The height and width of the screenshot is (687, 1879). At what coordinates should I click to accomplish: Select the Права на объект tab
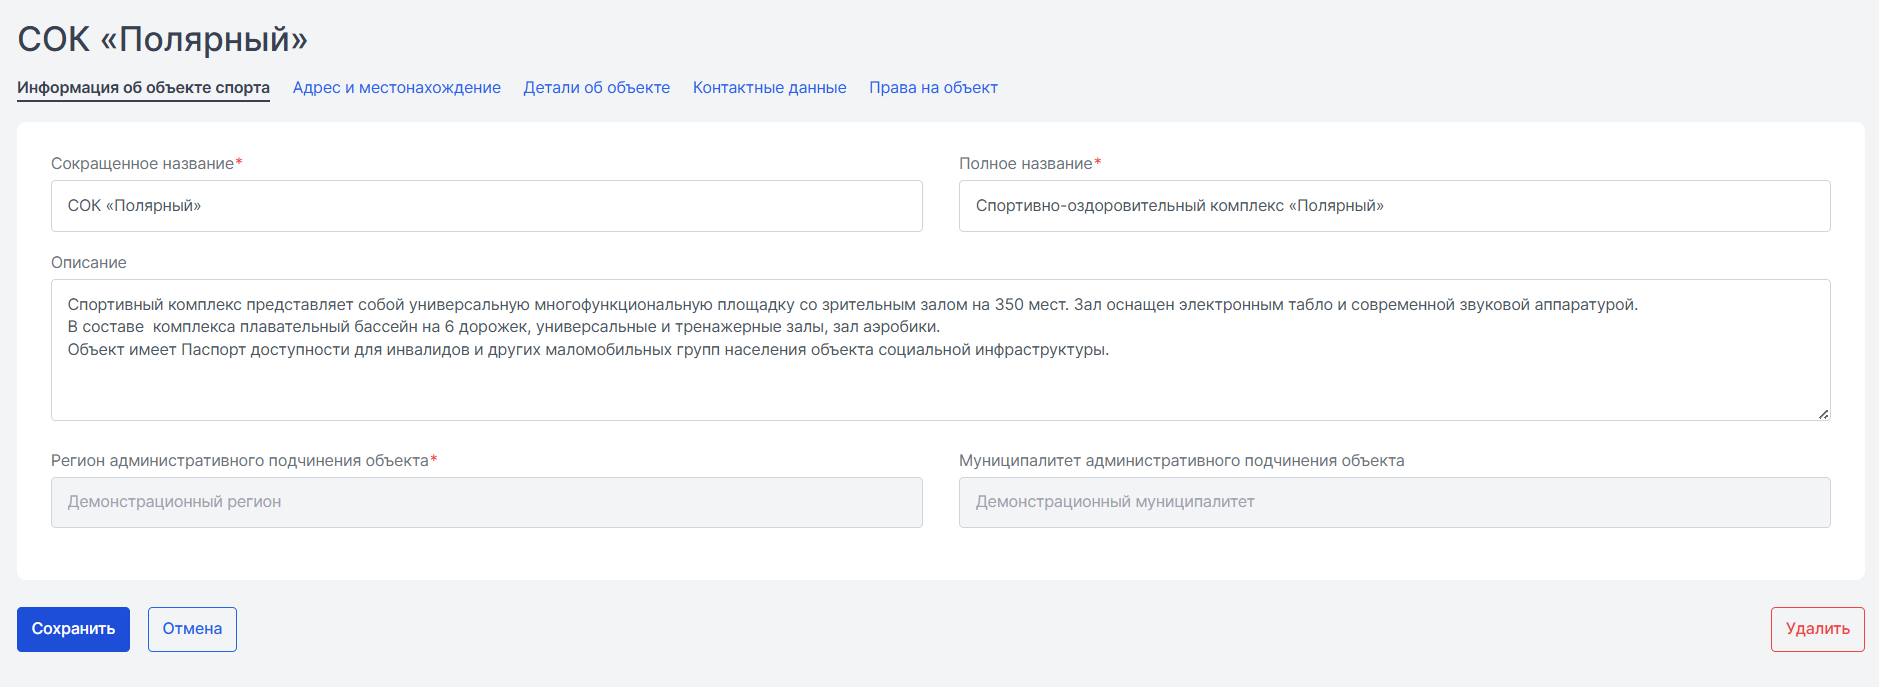(x=933, y=88)
